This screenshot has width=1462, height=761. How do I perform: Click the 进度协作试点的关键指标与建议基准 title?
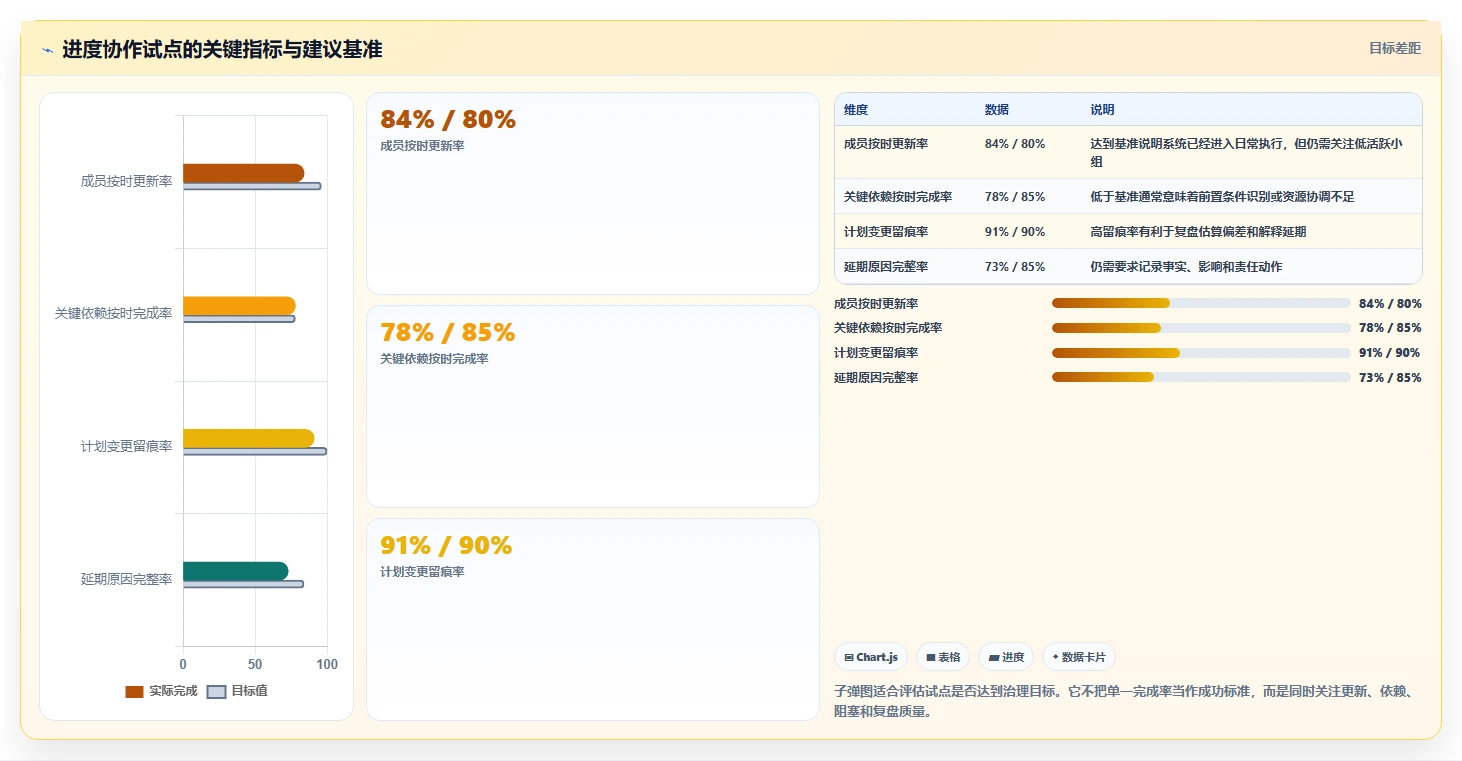pos(222,49)
